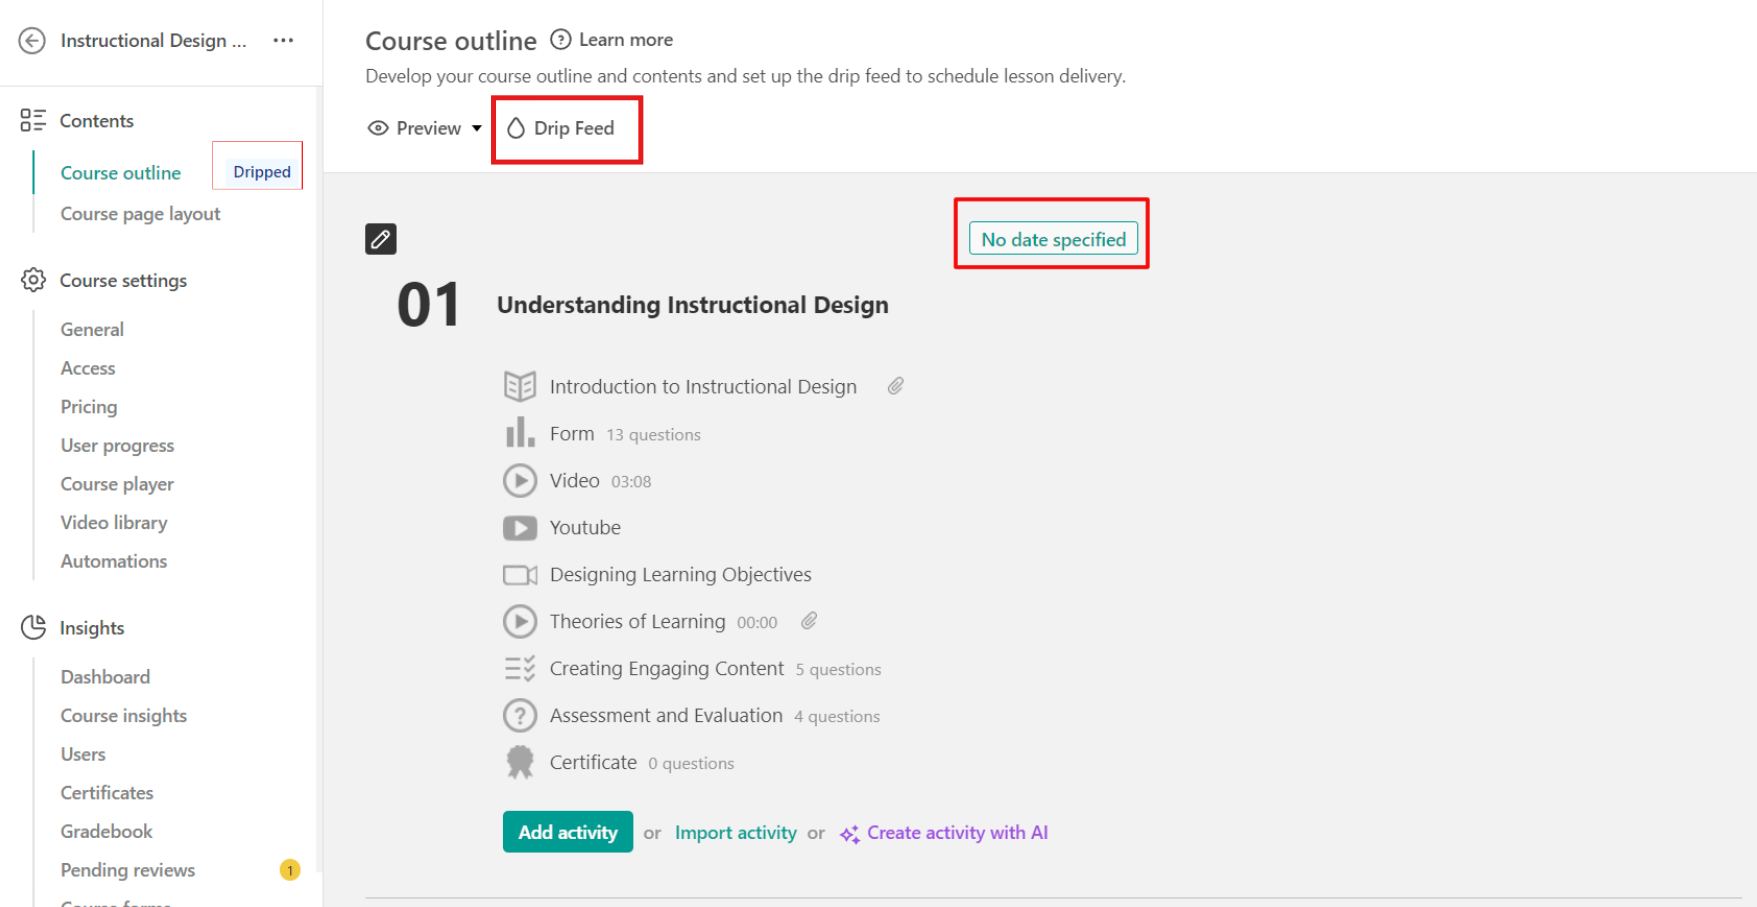Click the Form activity bar chart icon
Viewport: 1757px width, 907px height.
519,434
